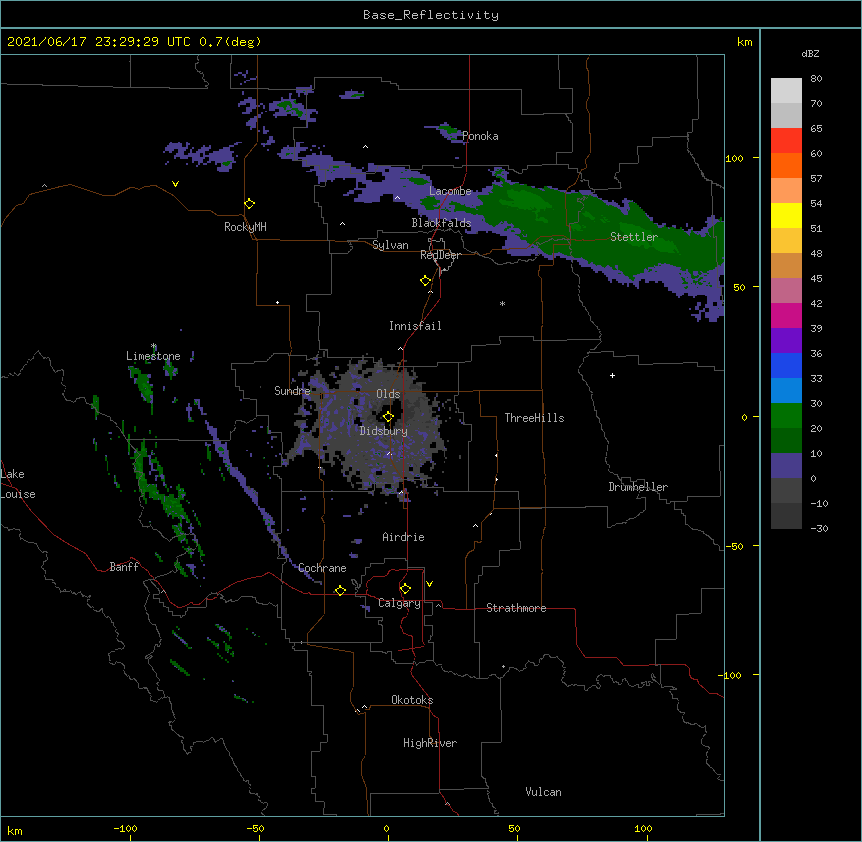
Task: Click the Ponoka city label
Action: 480,136
